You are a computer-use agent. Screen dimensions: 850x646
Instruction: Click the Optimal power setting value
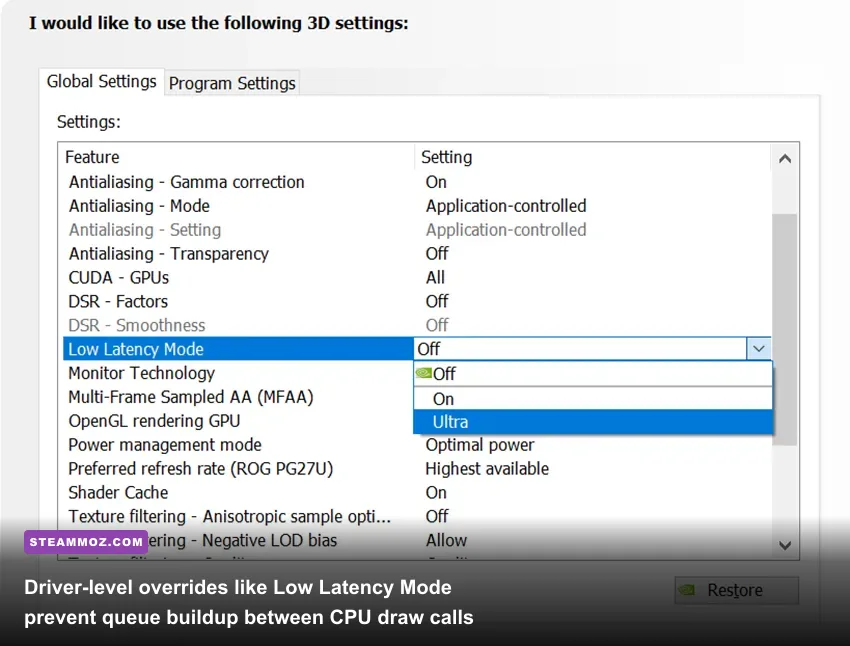pyautogui.click(x=480, y=445)
